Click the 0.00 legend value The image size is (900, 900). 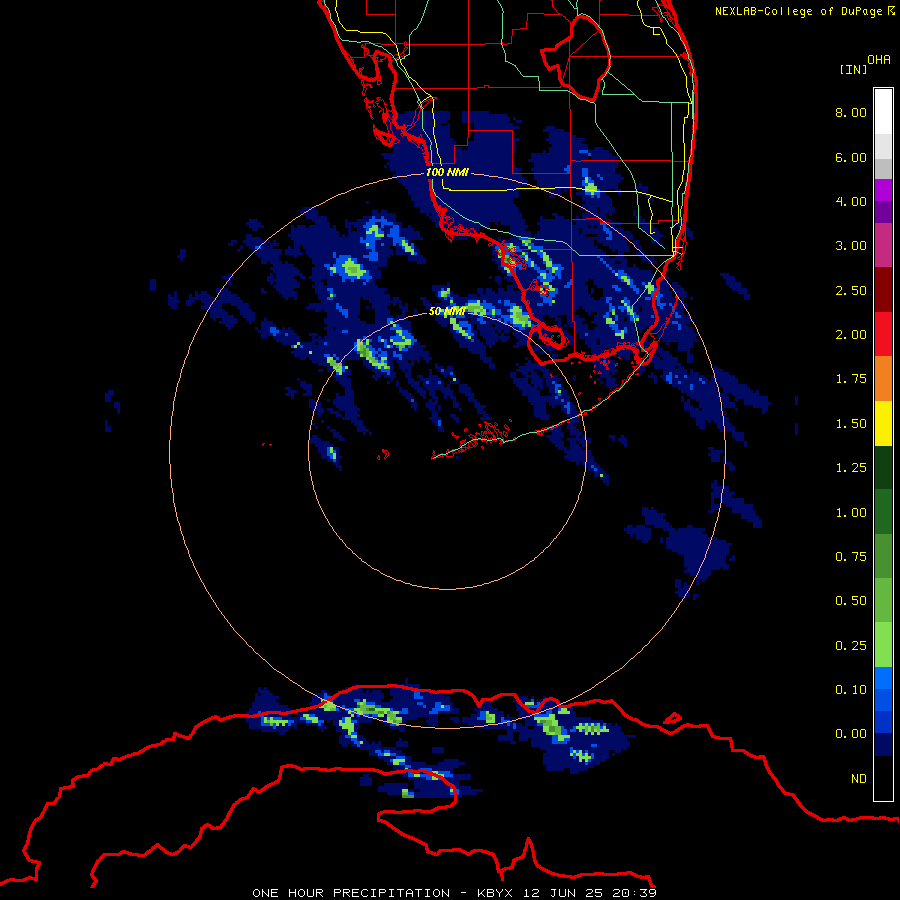851,734
